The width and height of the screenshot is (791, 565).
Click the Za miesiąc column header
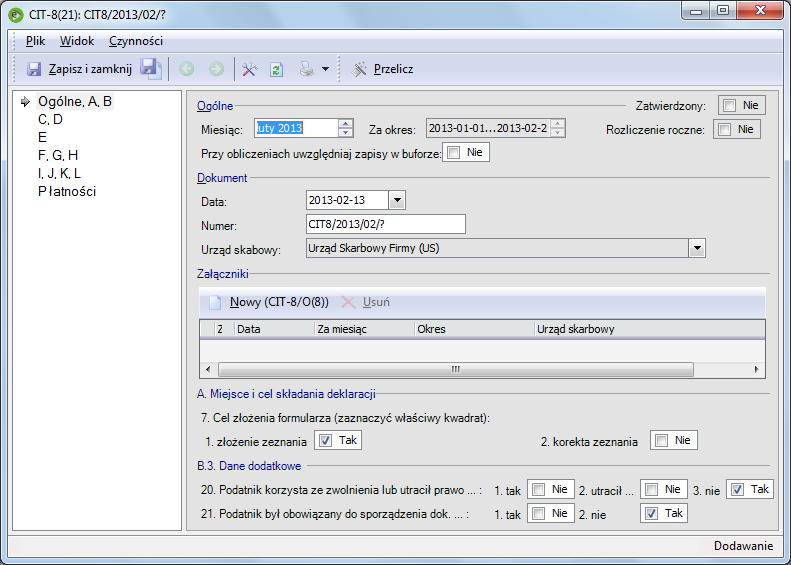(364, 329)
